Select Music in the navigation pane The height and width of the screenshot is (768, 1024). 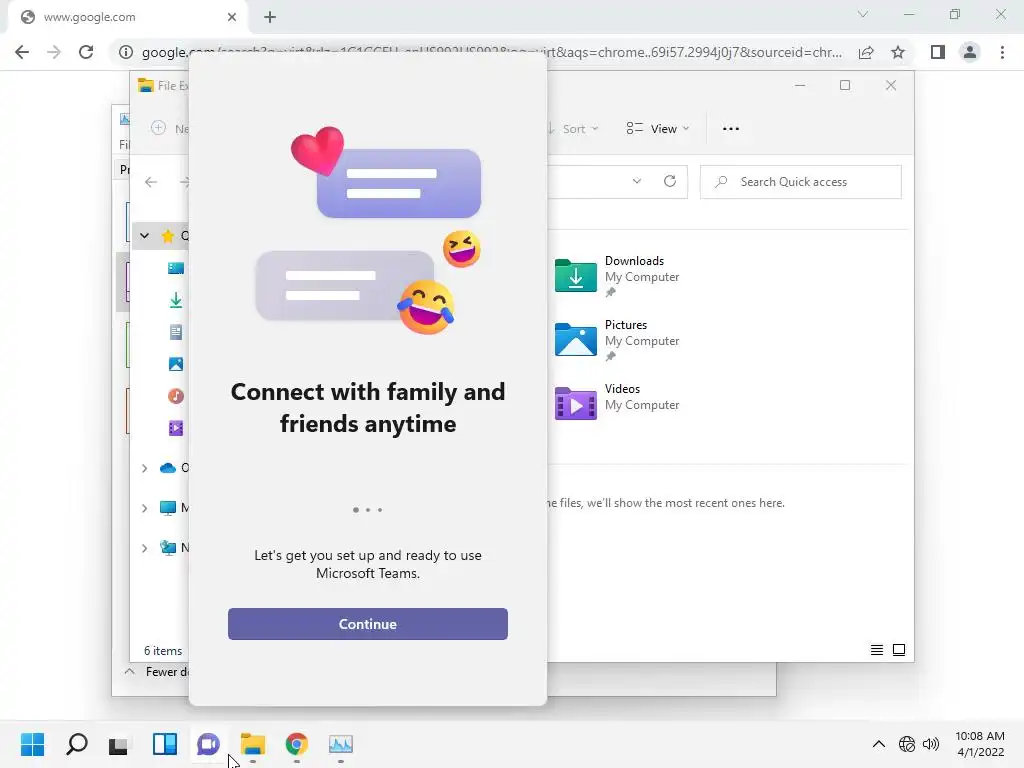176,396
